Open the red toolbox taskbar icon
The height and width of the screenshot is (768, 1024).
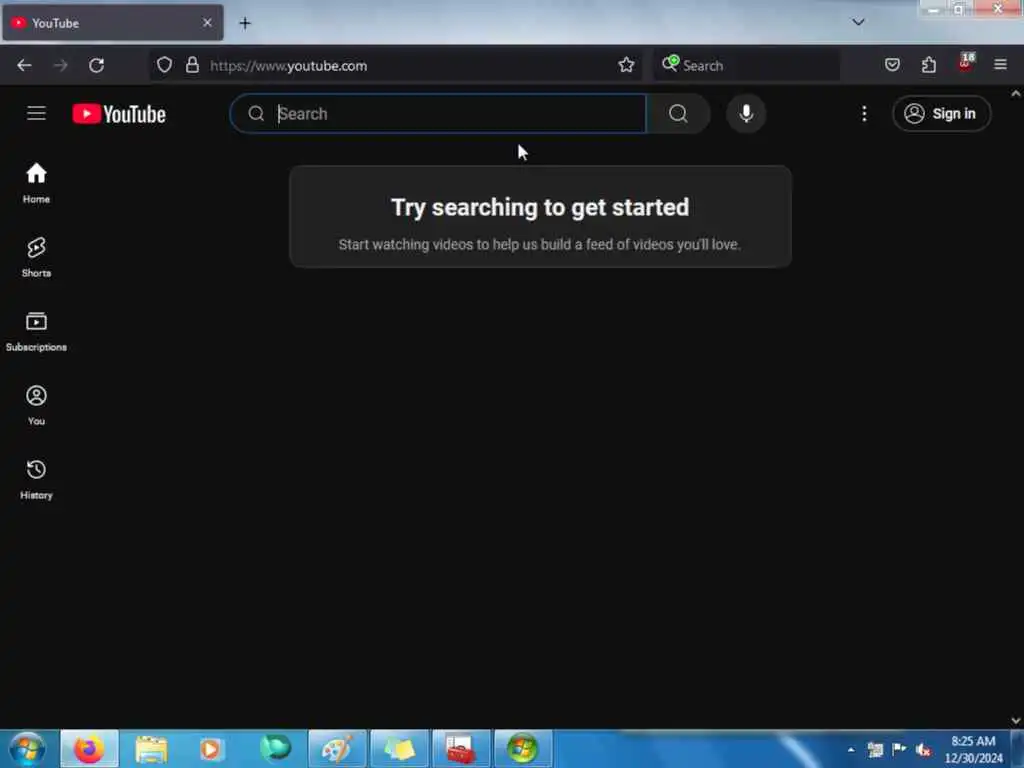click(461, 748)
